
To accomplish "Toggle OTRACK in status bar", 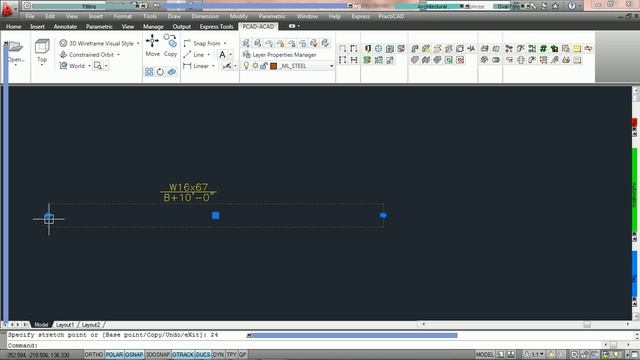I will (x=183, y=355).
